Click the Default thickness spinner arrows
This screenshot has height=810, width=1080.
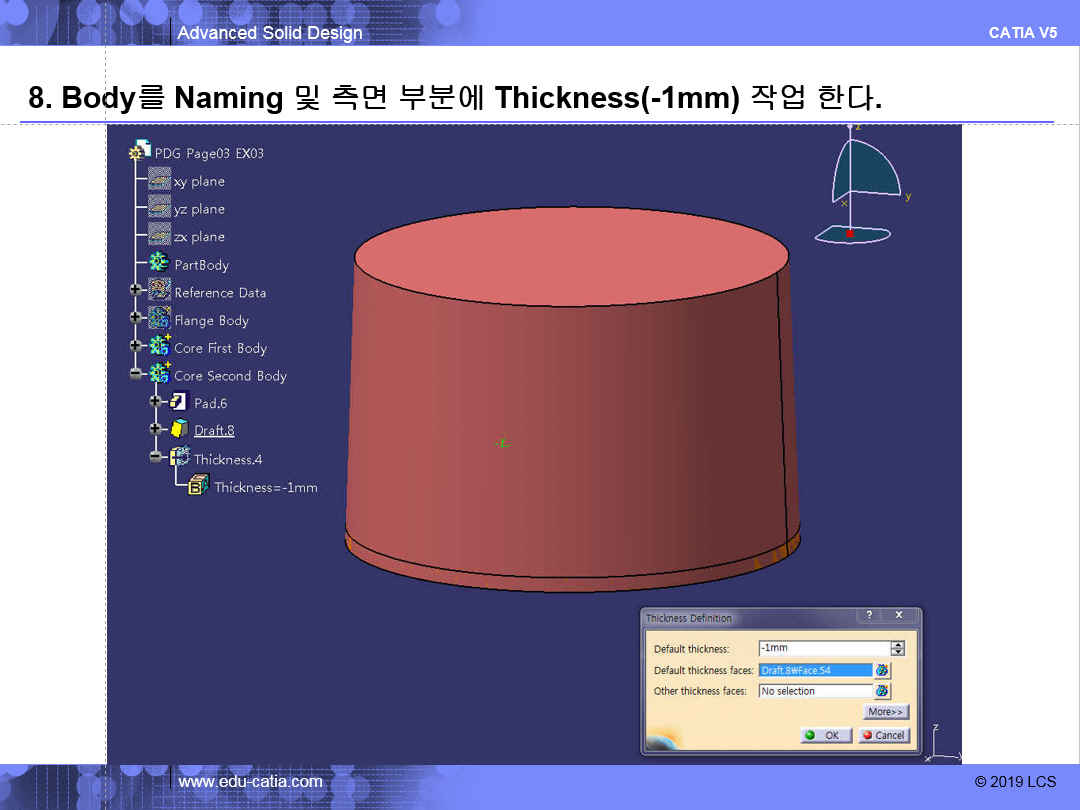(x=897, y=648)
